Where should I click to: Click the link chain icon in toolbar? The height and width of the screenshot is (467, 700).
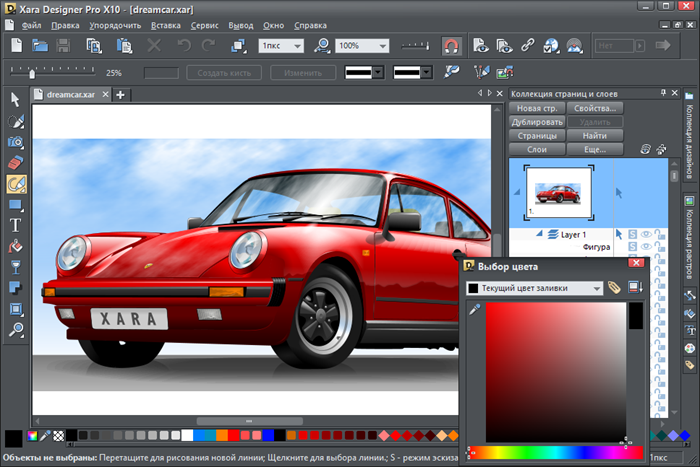[528, 45]
